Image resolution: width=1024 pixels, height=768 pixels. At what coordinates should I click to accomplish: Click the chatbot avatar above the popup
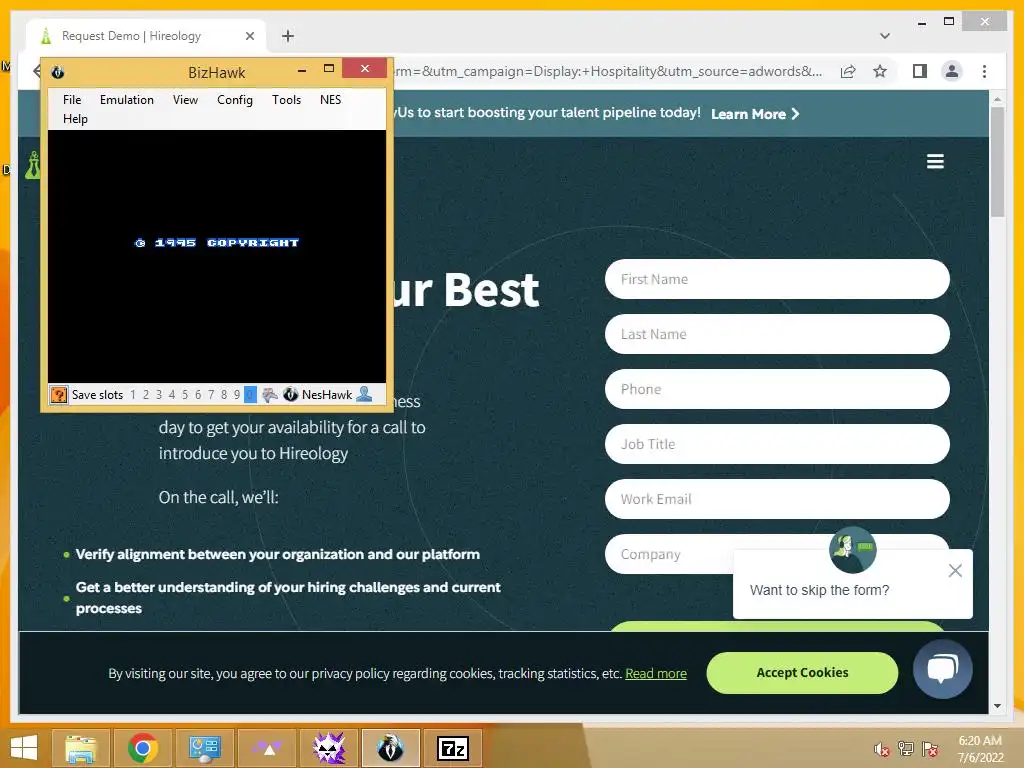tap(852, 550)
